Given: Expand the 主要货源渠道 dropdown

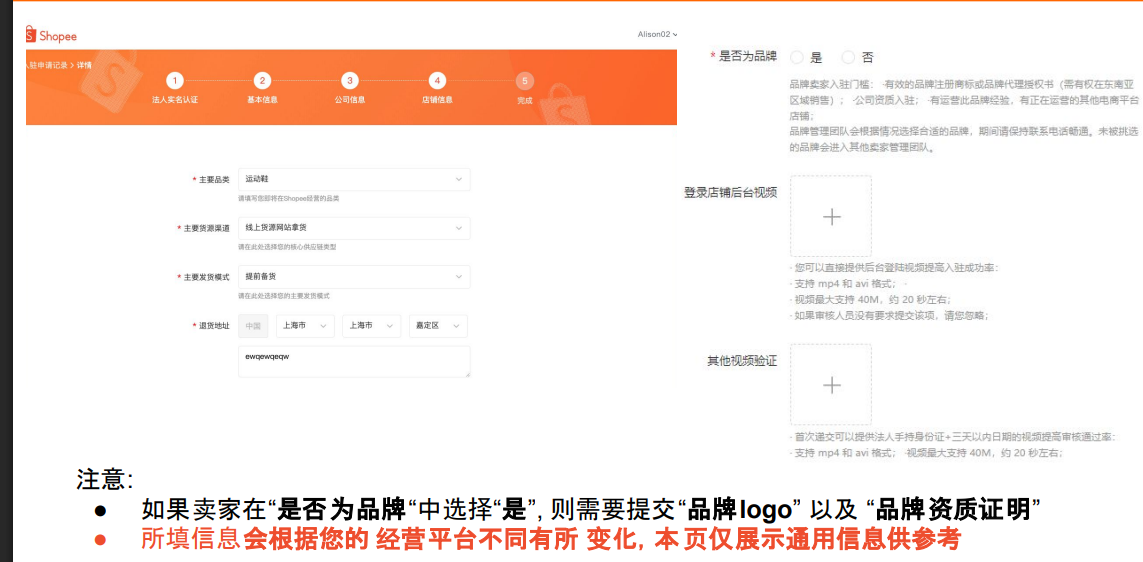Looking at the screenshot, I should pos(354,228).
